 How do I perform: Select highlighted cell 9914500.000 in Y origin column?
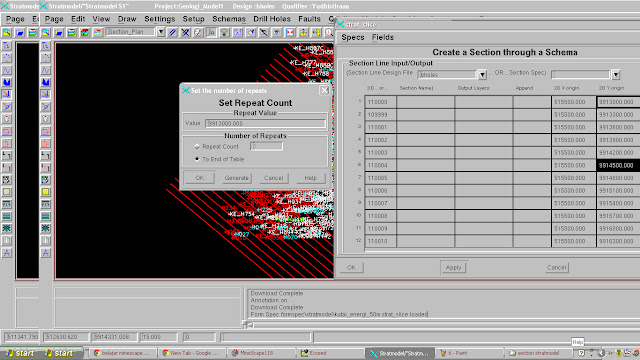pyautogui.click(x=618, y=165)
